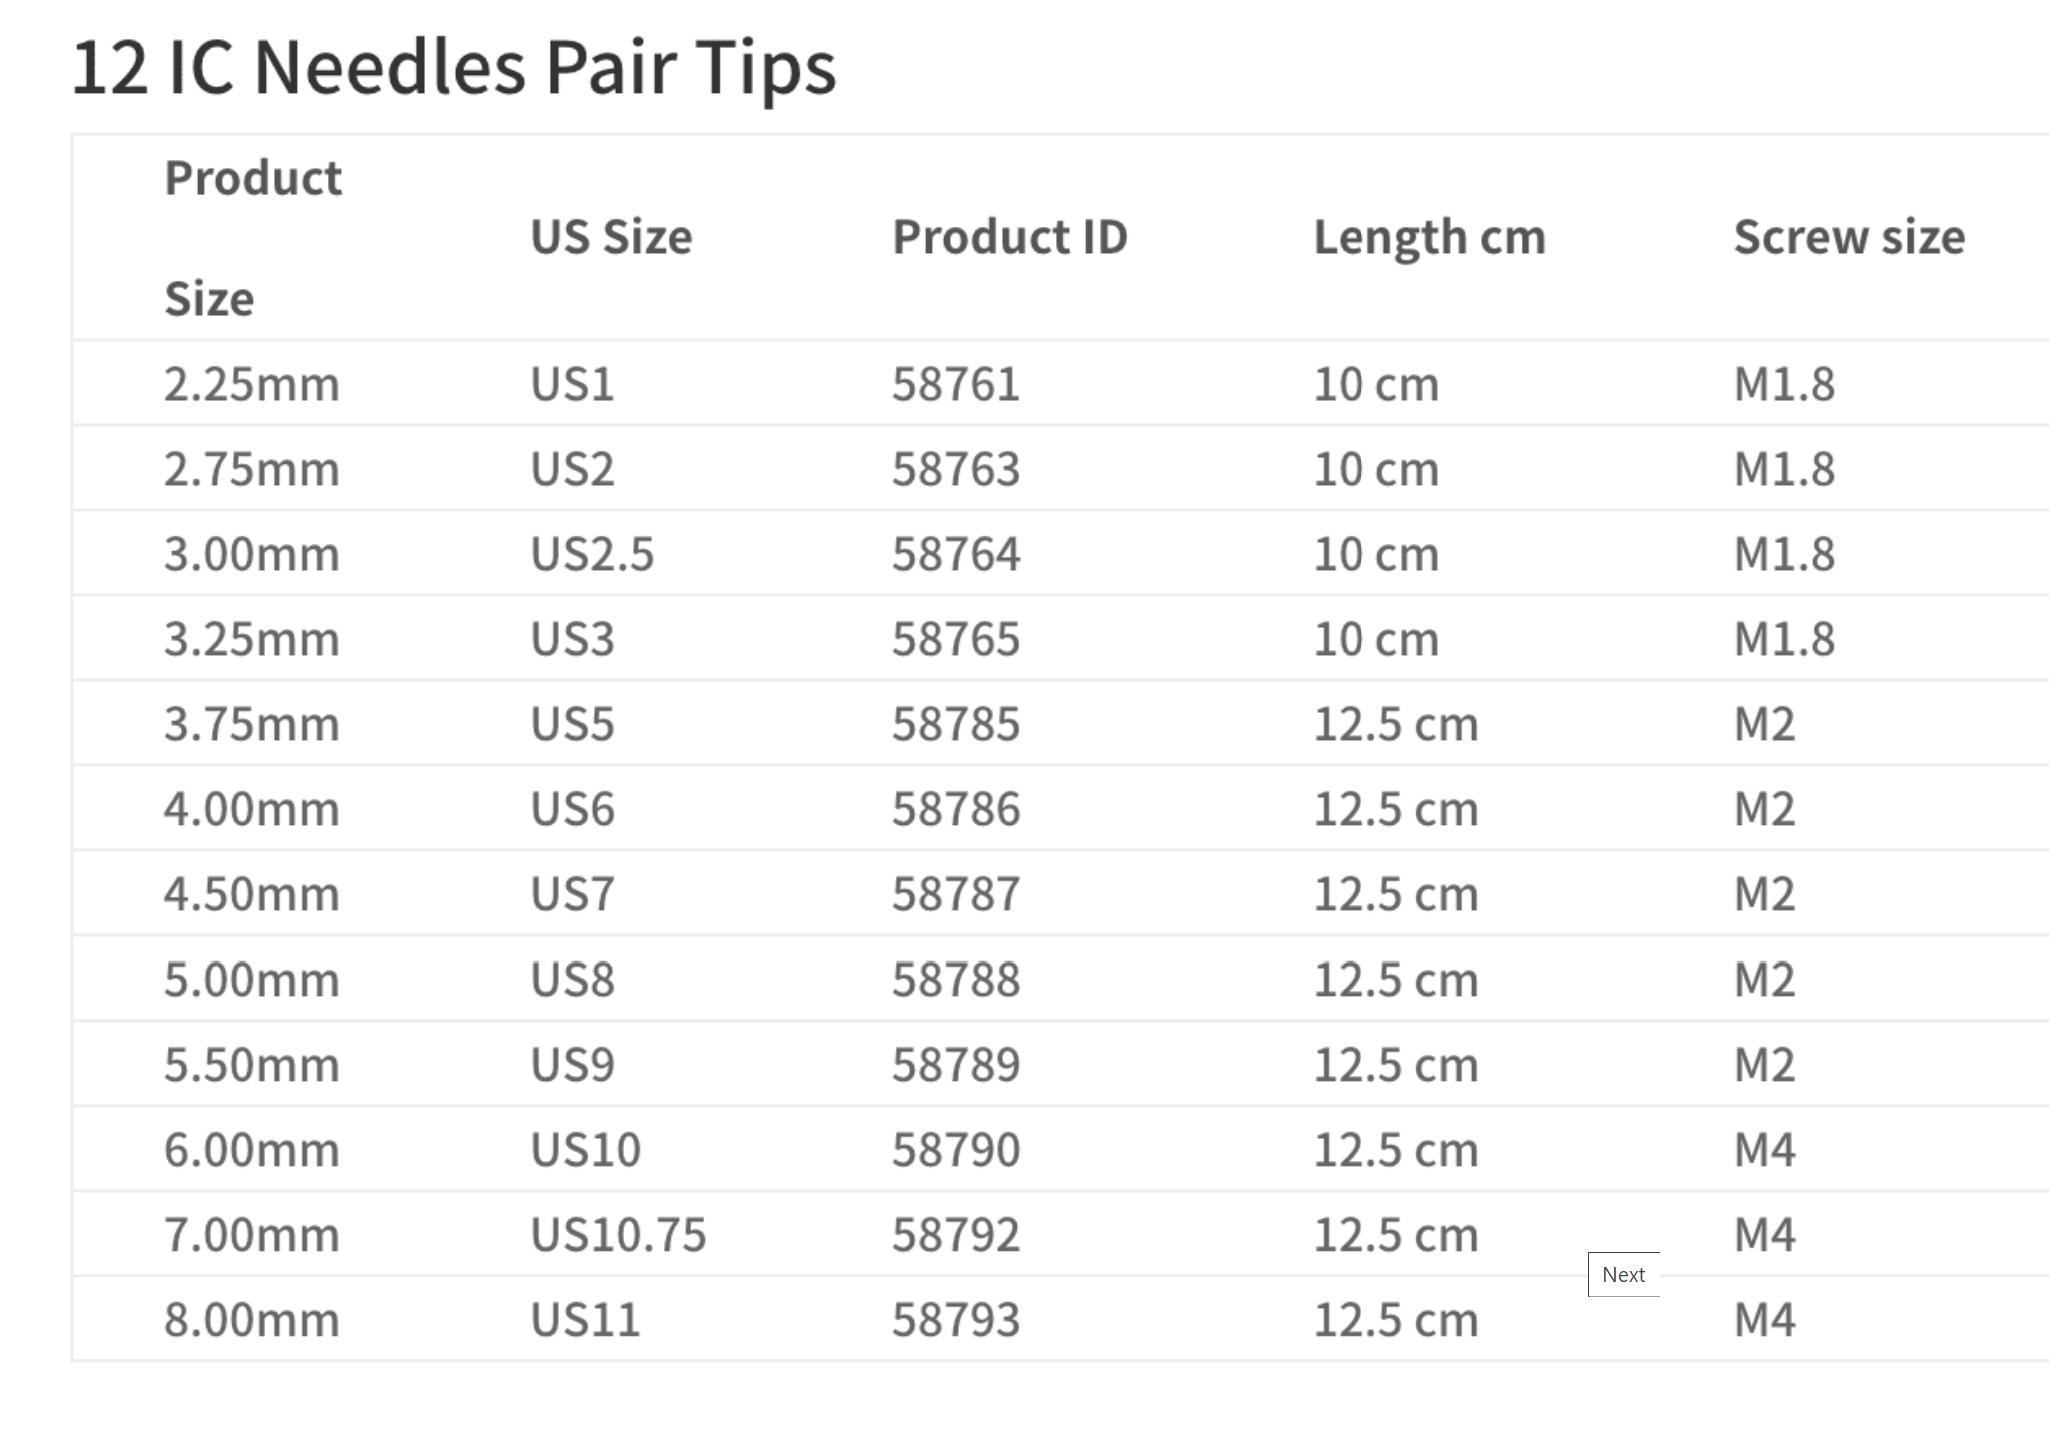Click the Length cm column header
Viewport: 2049px width, 1436px height.
click(1429, 238)
